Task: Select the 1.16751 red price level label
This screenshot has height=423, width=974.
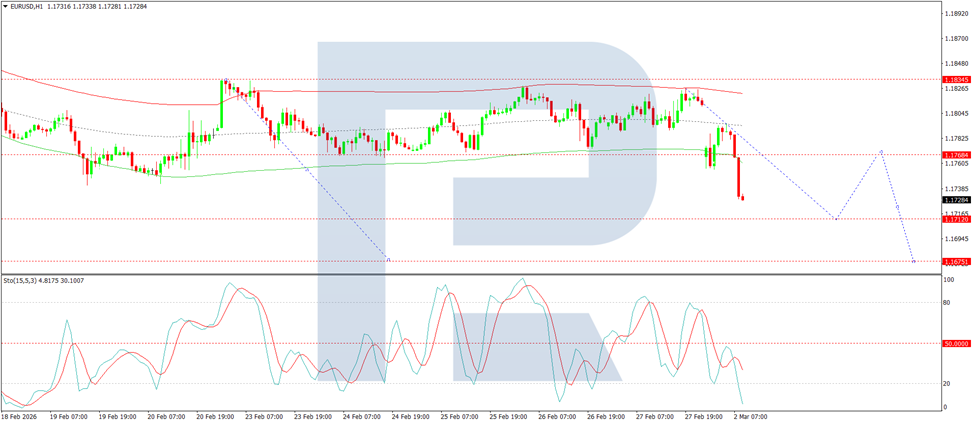Action: coord(954,262)
